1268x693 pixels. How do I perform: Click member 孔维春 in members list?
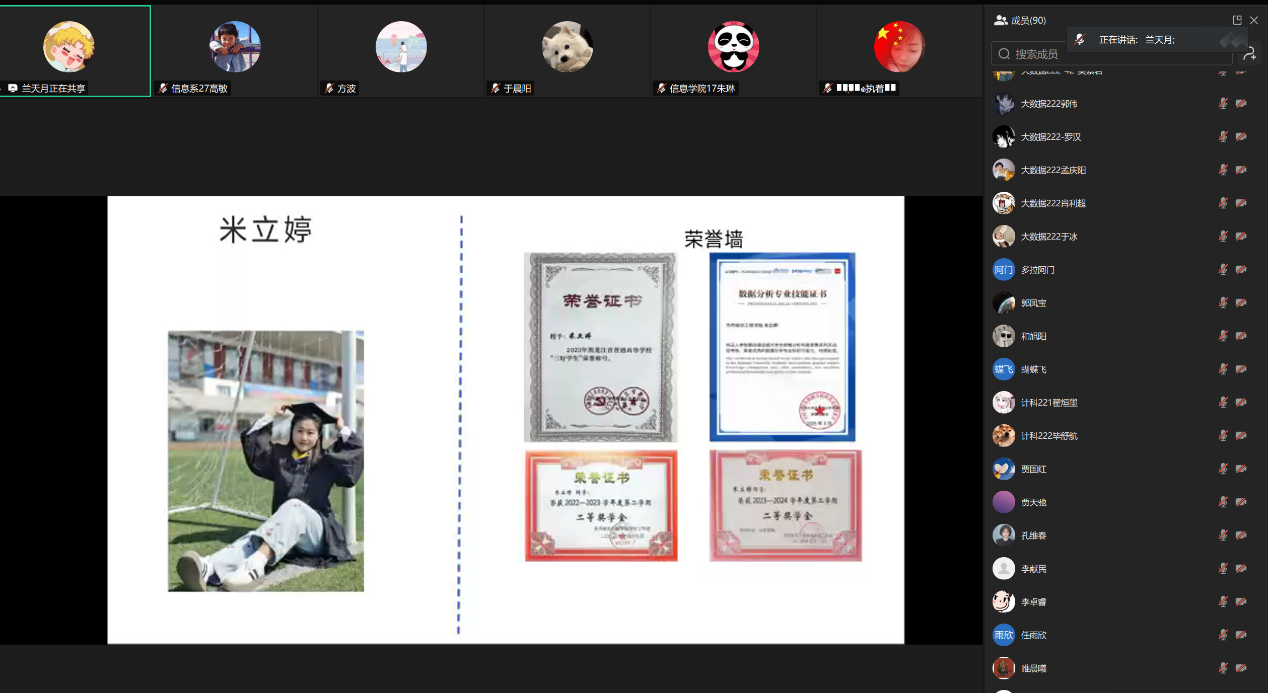pos(1033,536)
